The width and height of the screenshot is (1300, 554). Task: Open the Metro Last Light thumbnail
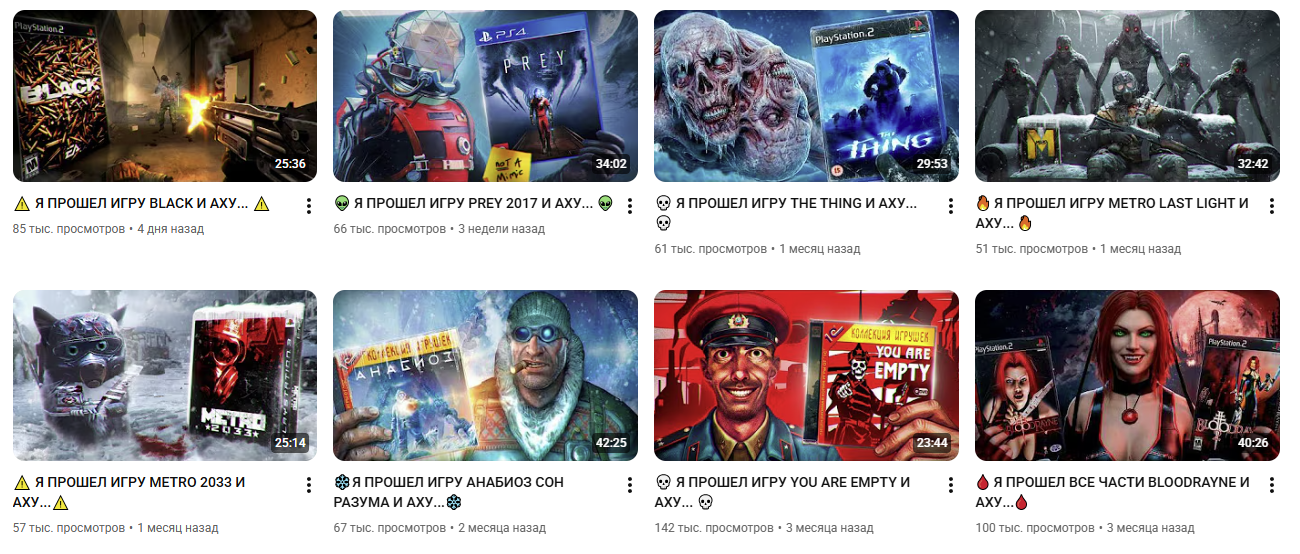coord(1128,96)
